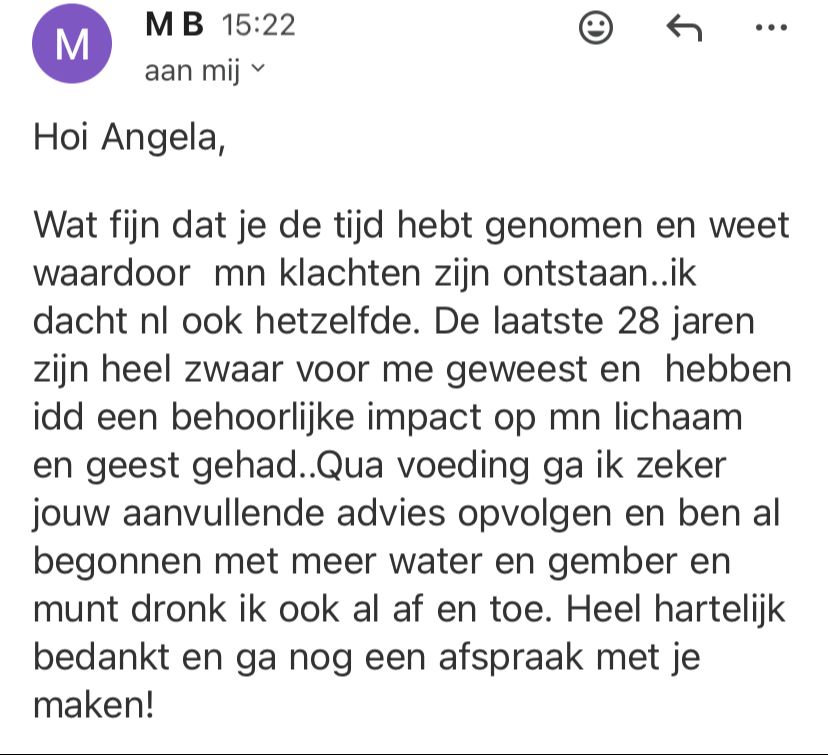The width and height of the screenshot is (828, 755).
Task: Add an emoji reaction to the email
Action: [596, 29]
